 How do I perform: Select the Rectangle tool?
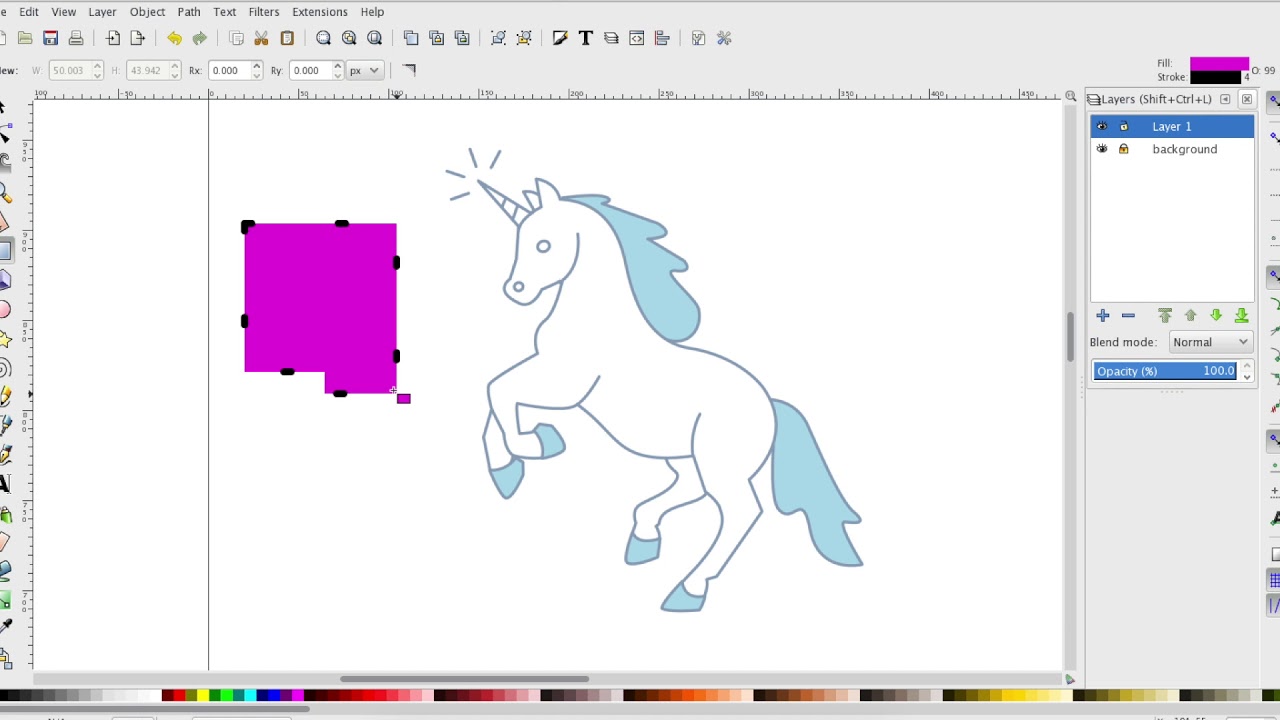[x=4, y=251]
